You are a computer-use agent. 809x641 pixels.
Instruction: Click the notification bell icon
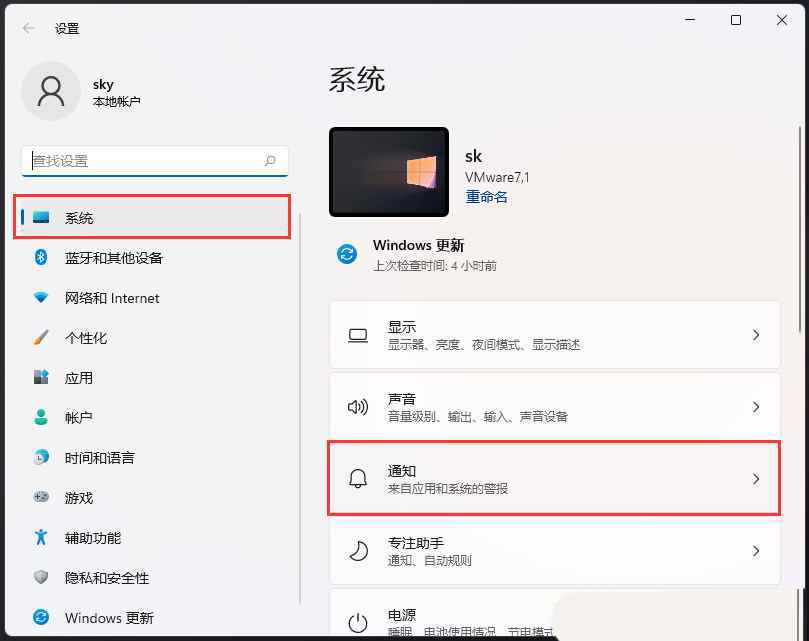click(x=358, y=478)
